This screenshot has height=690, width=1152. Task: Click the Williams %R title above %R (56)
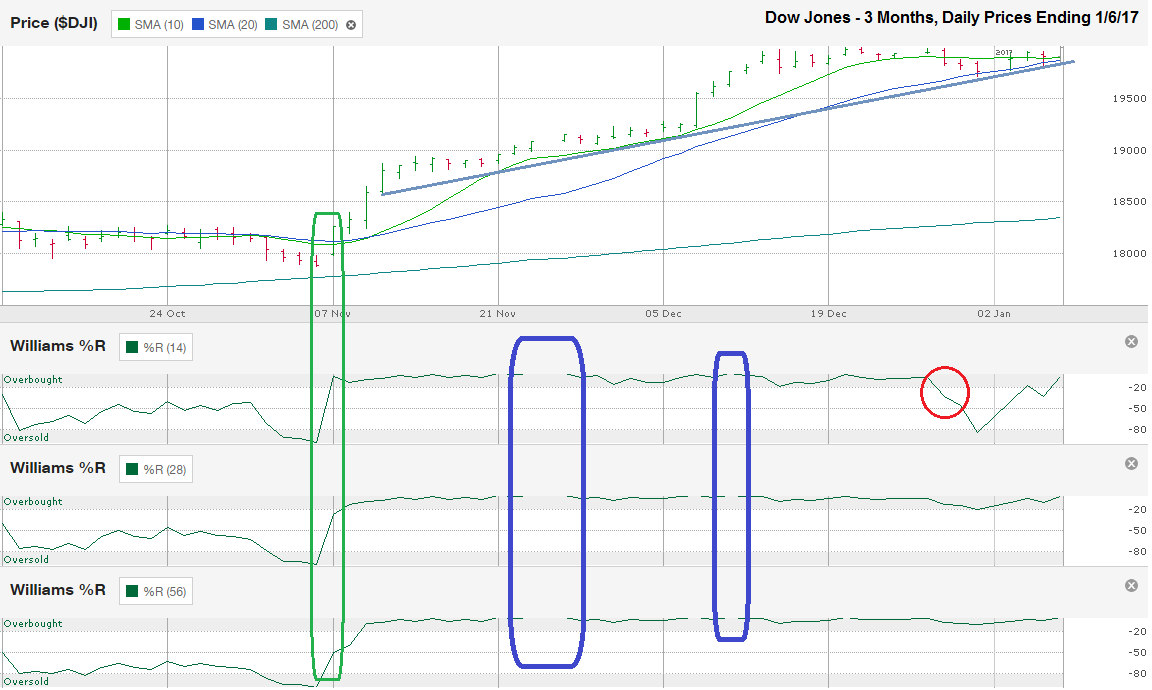click(x=58, y=590)
